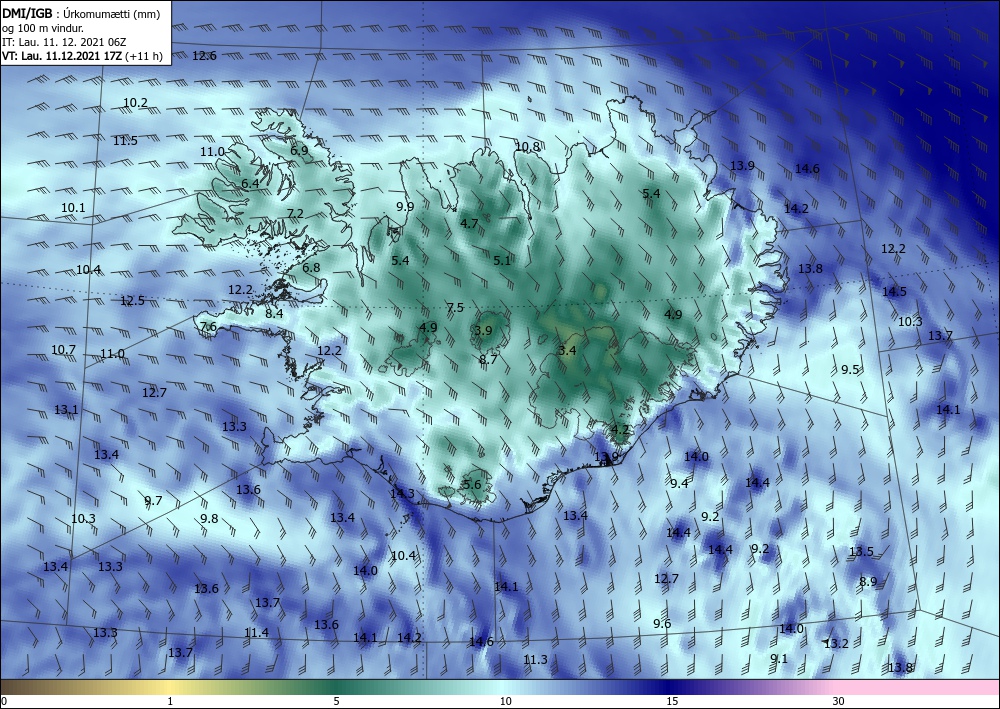
Task: Select the "IT: Lau. 11. 12. 2021 06Z" line
Action: [64, 42]
